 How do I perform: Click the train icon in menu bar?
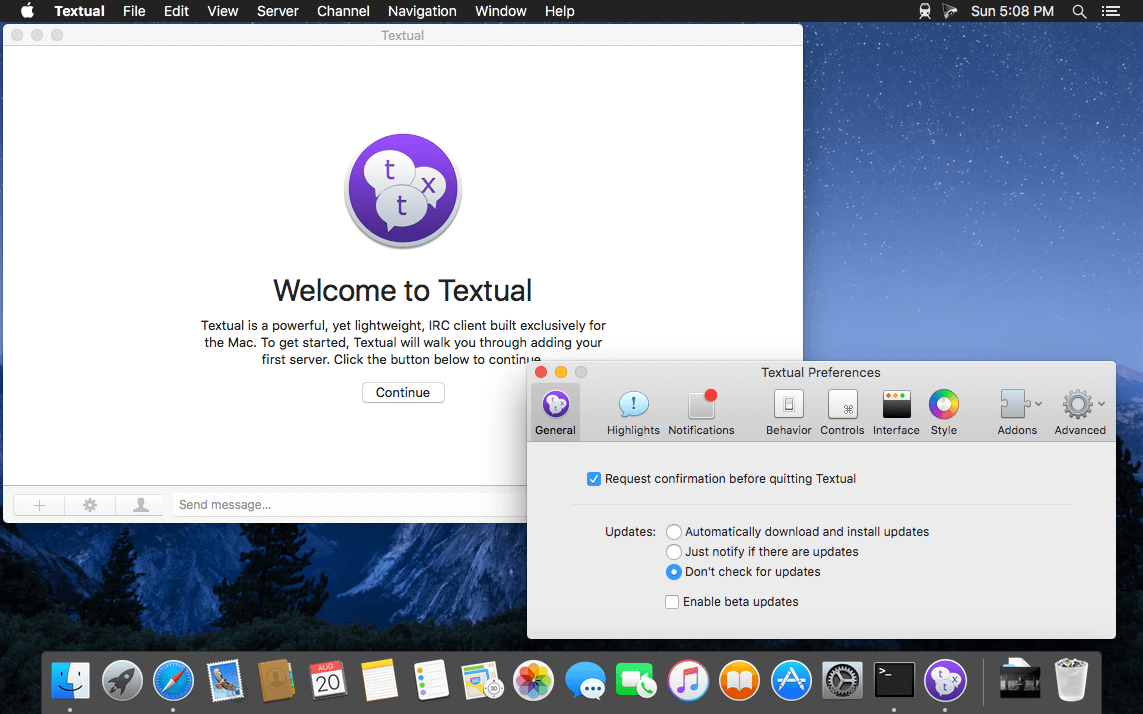tap(925, 11)
